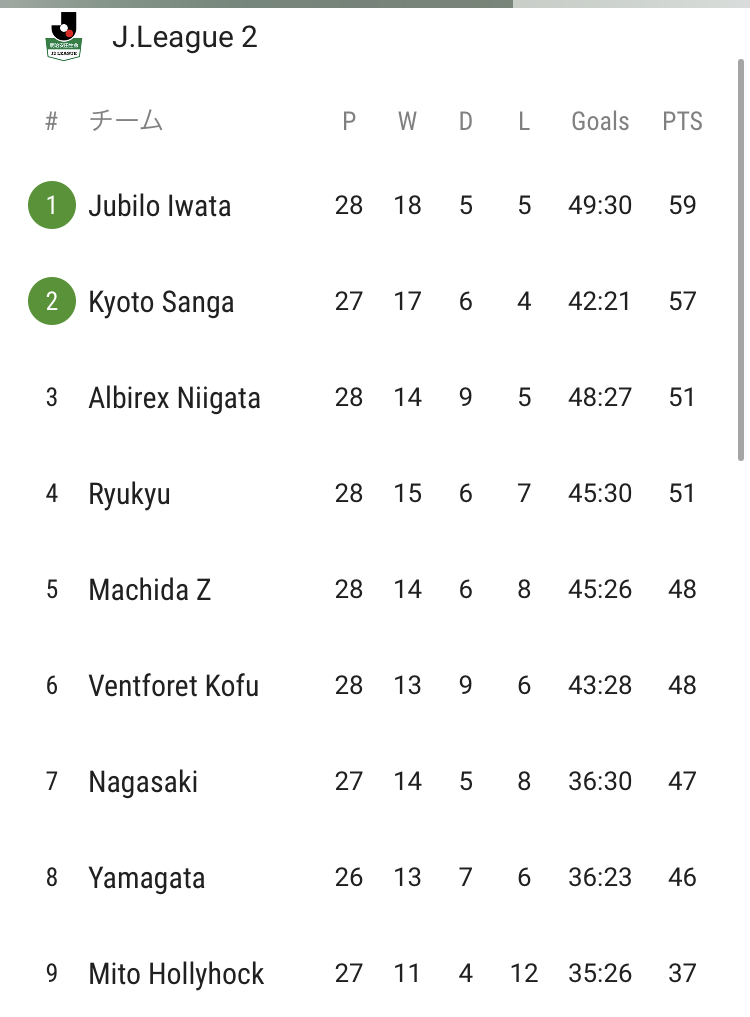The image size is (750, 1017).
Task: Select Albirex Niigata in the standings
Action: (174, 398)
